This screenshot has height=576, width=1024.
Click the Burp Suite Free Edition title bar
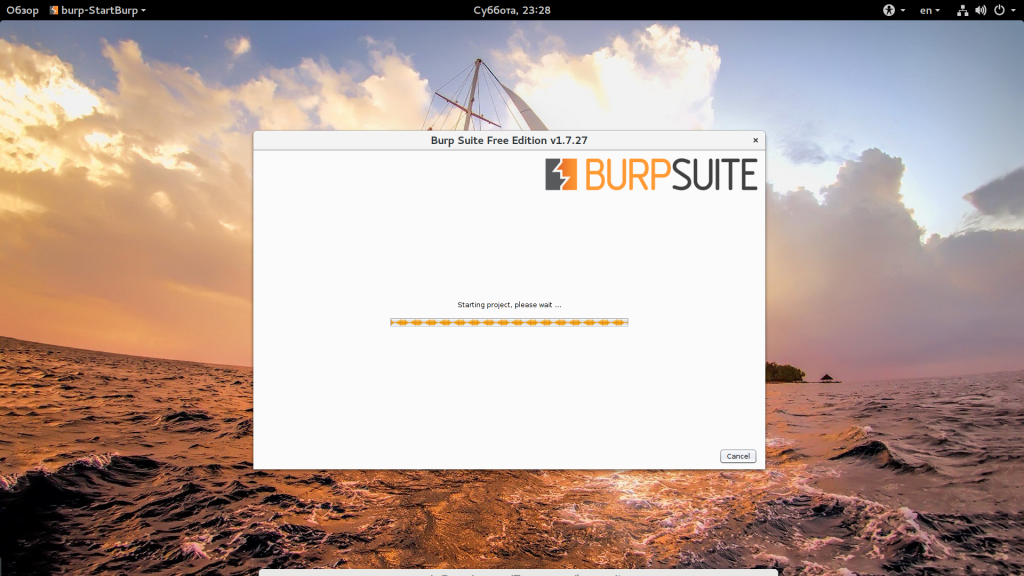(509, 140)
